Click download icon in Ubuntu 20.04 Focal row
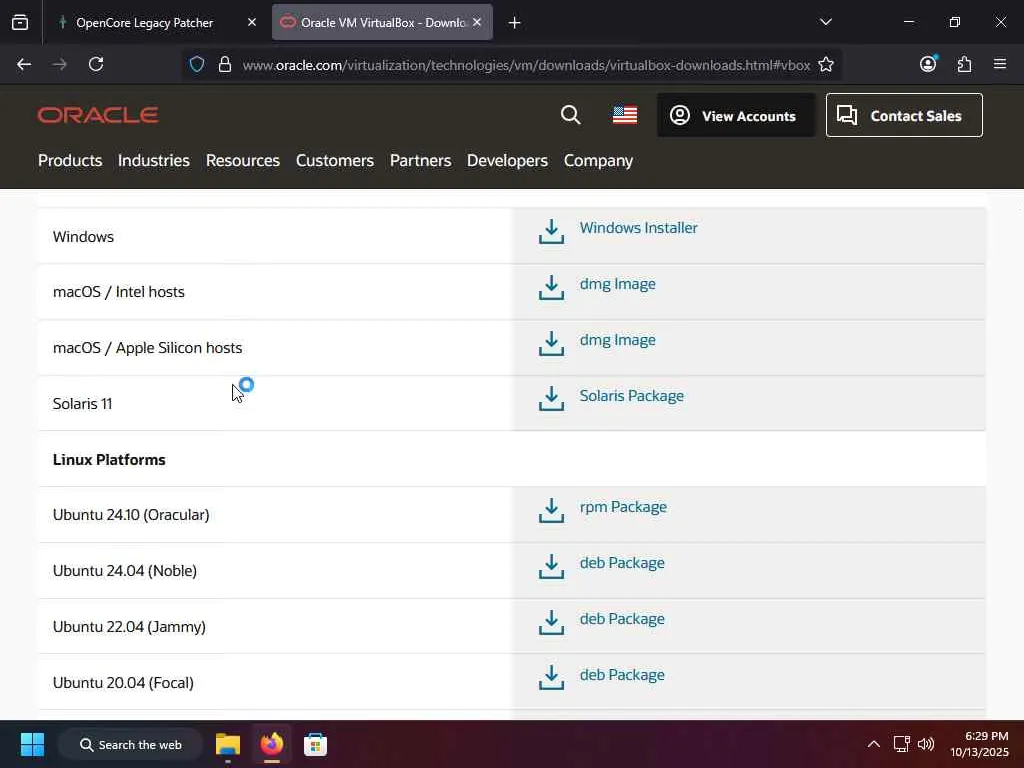The width and height of the screenshot is (1024, 768). coord(551,678)
